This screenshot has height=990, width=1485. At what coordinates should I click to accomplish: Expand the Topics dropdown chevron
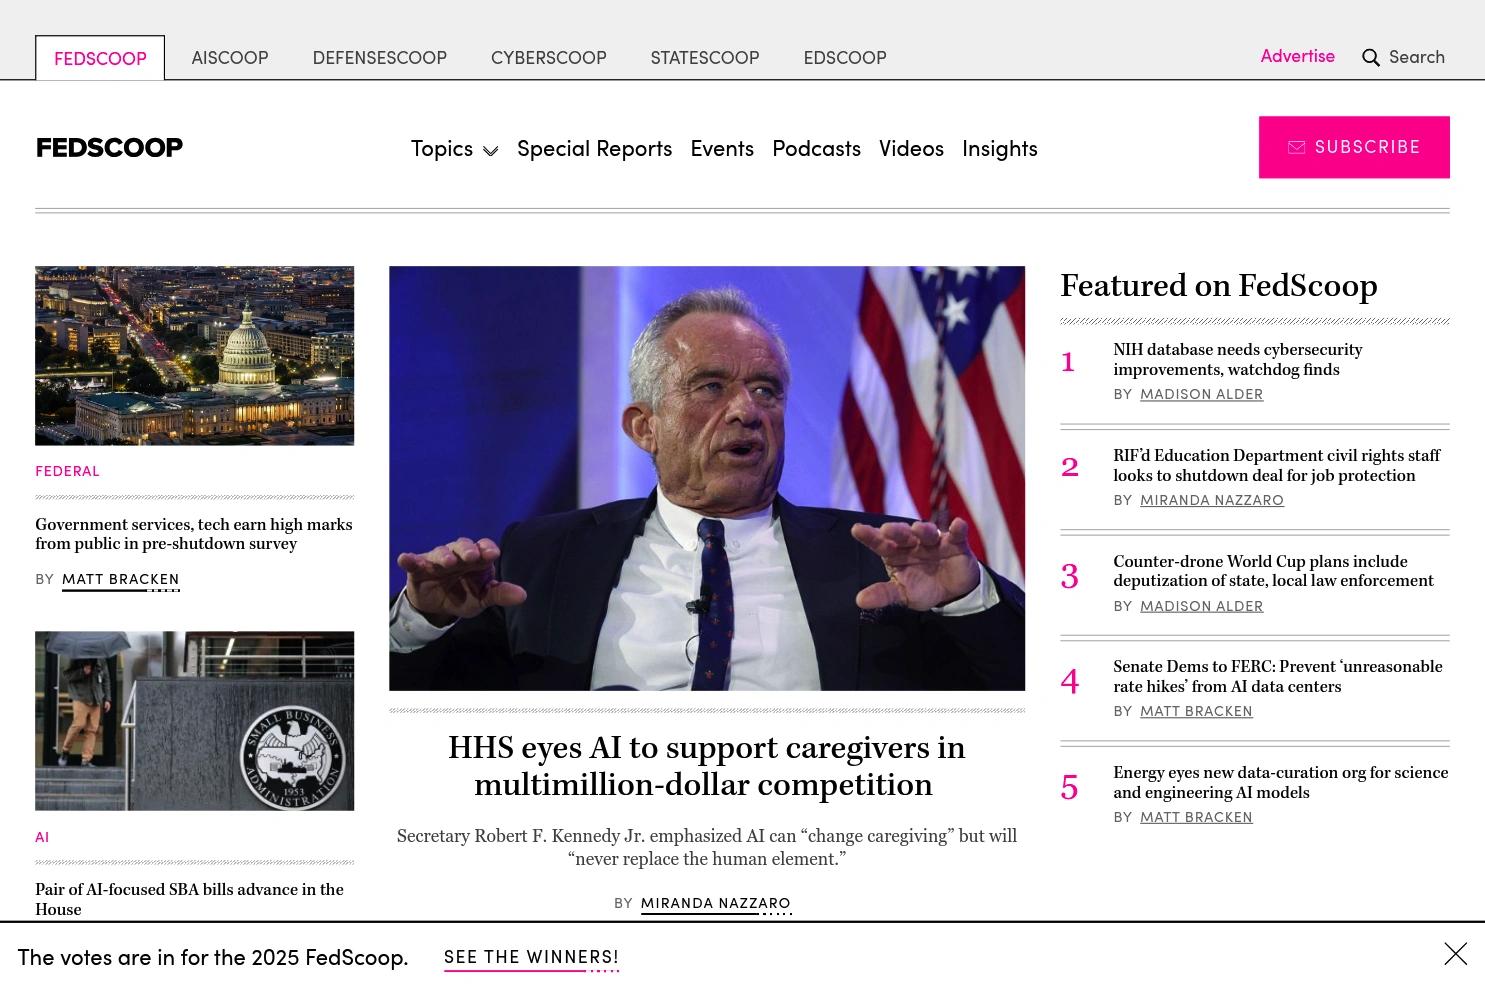(490, 151)
